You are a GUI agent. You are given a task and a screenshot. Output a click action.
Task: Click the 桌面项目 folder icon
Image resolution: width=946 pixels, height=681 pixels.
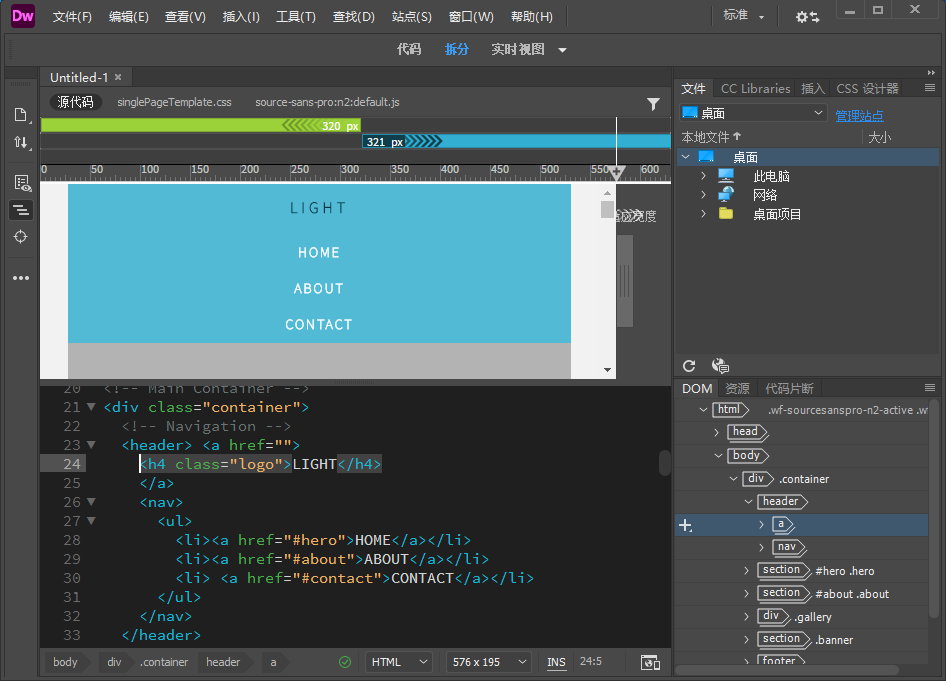[726, 214]
